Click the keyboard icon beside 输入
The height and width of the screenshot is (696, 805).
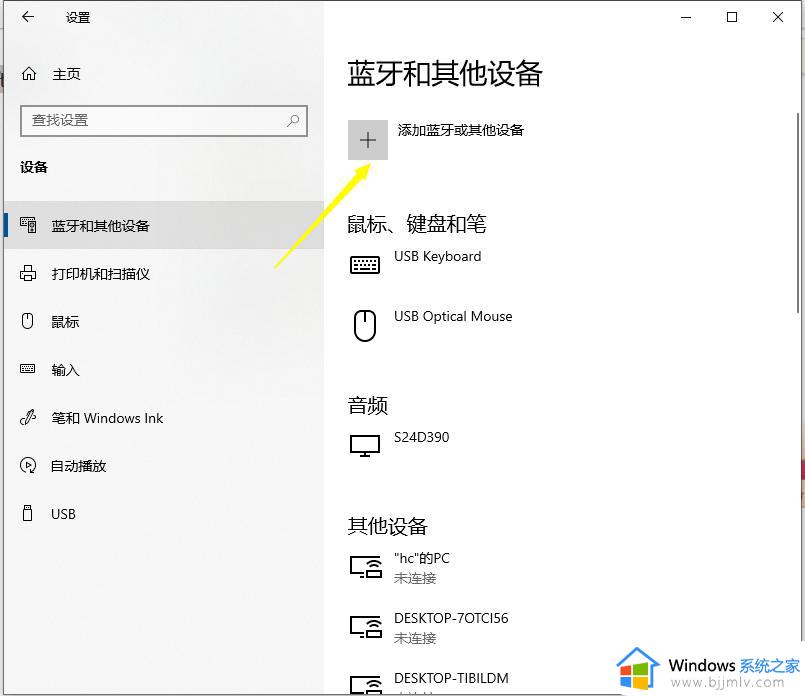coord(28,369)
